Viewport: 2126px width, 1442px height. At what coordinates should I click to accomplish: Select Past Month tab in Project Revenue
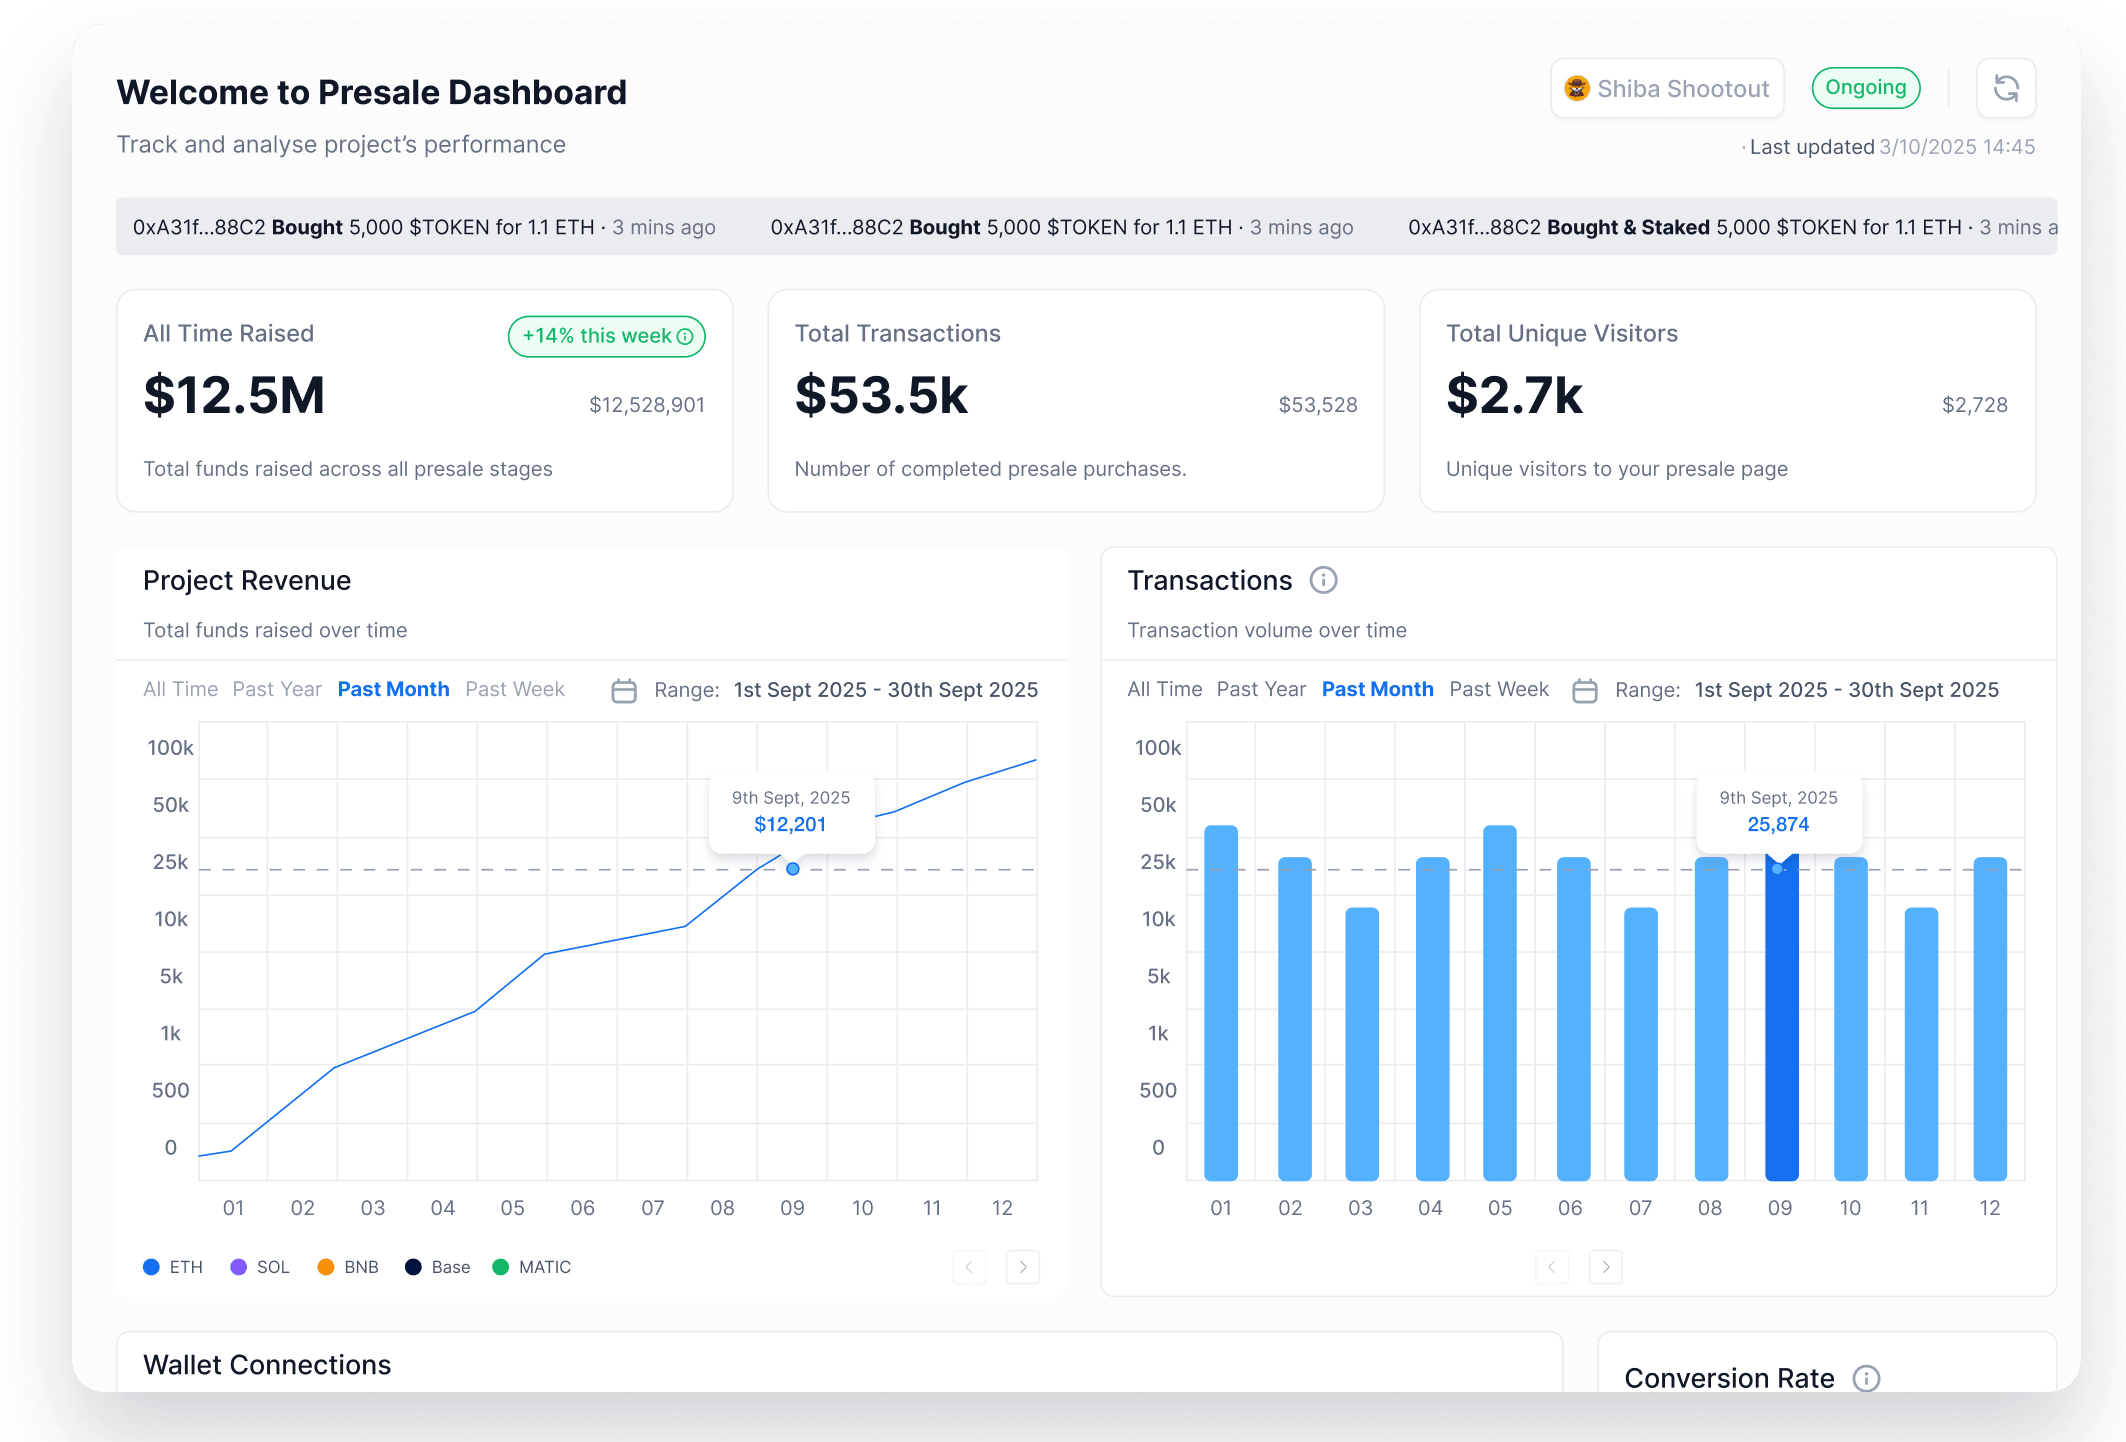393,689
